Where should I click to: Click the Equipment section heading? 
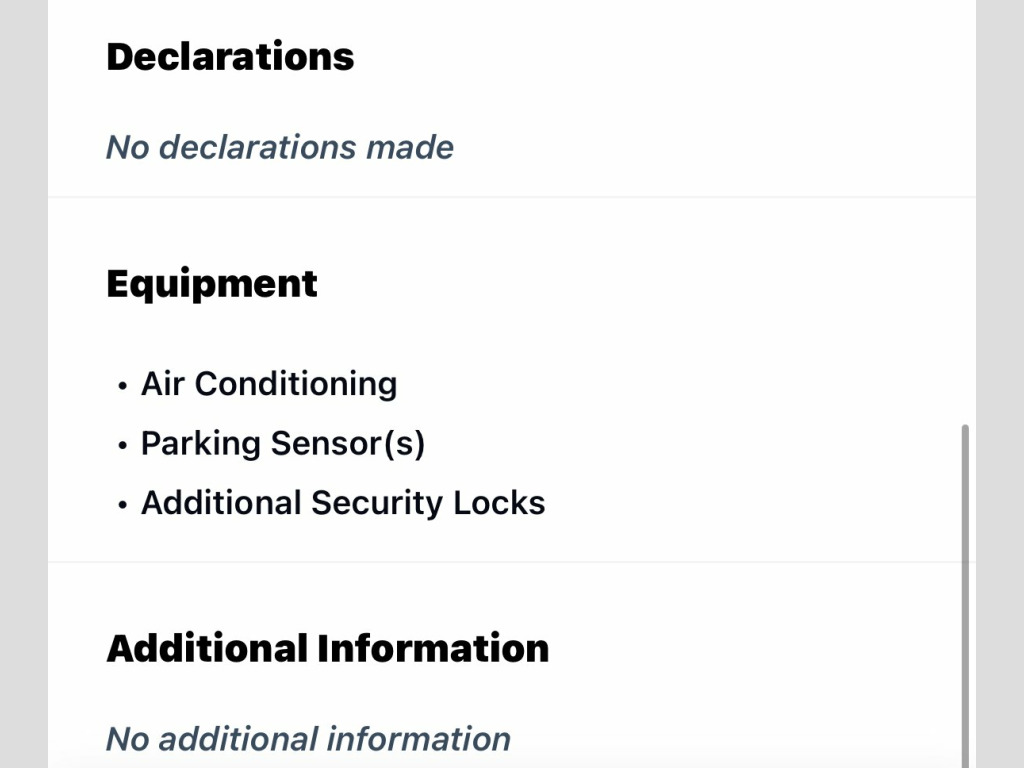[x=212, y=284]
